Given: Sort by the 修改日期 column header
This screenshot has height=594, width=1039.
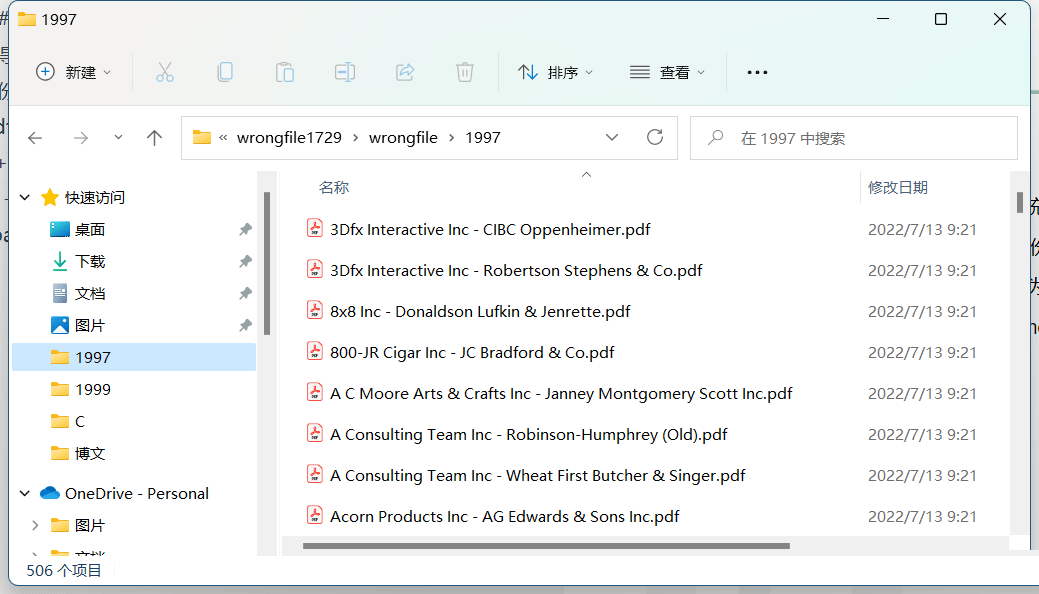Looking at the screenshot, I should pos(898,188).
